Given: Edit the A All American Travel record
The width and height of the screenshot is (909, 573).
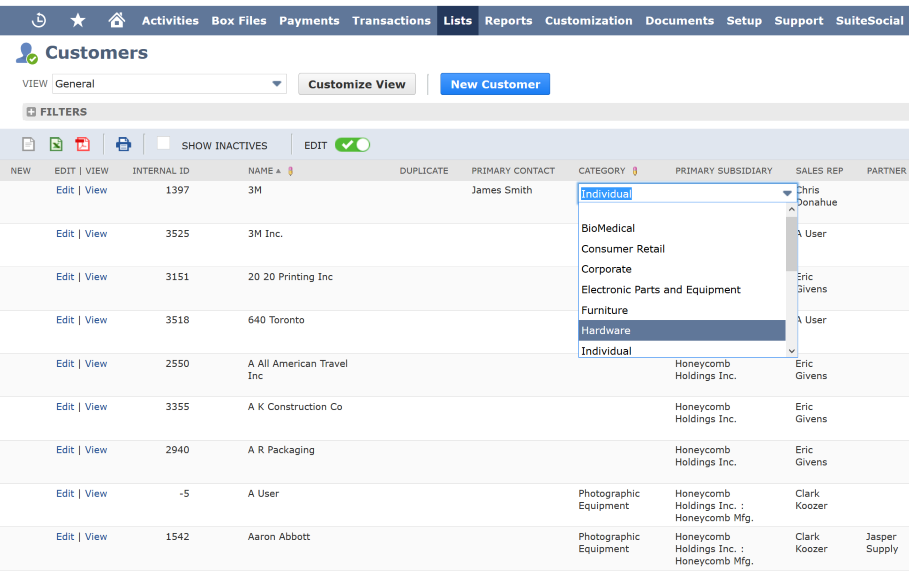Looking at the screenshot, I should click(x=65, y=364).
